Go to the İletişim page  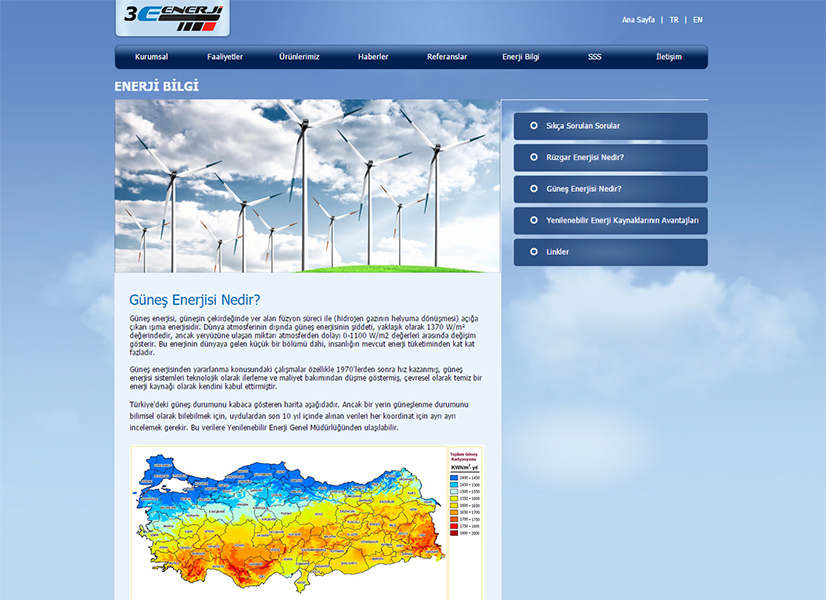(668, 57)
